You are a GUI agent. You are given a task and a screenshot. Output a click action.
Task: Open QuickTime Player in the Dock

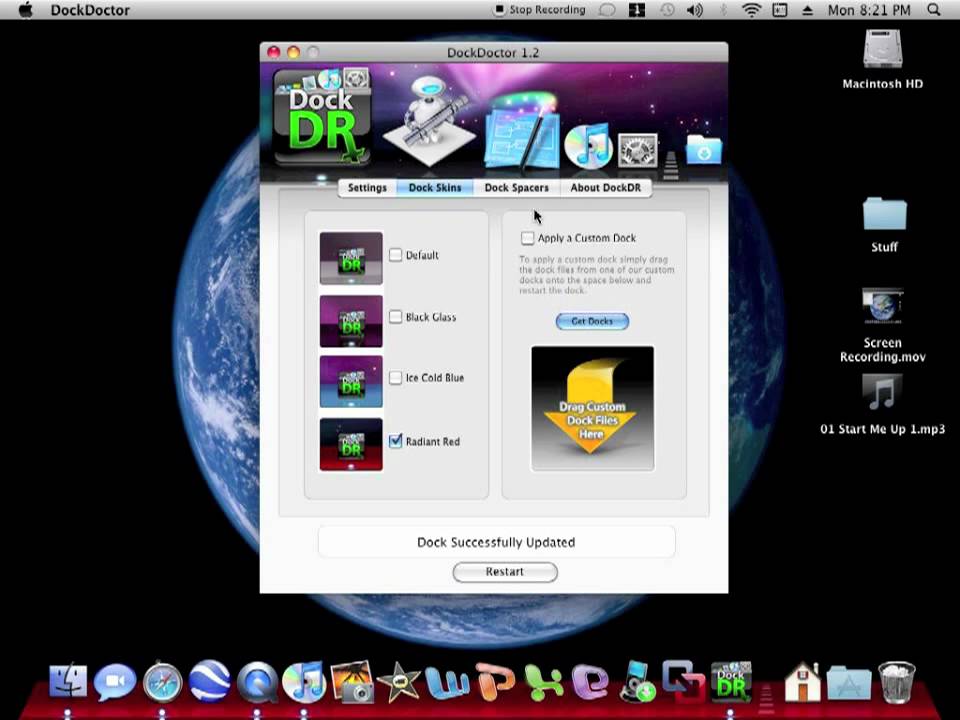(x=257, y=682)
